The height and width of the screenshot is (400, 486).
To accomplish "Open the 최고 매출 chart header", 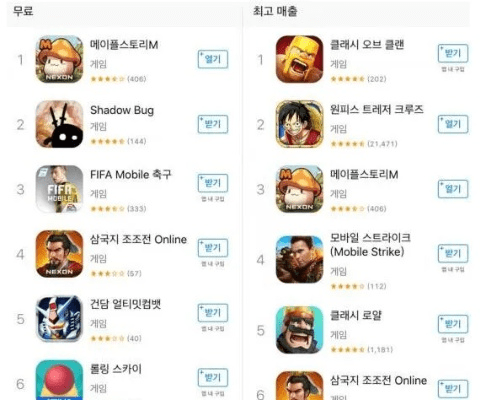I will 275,11.
